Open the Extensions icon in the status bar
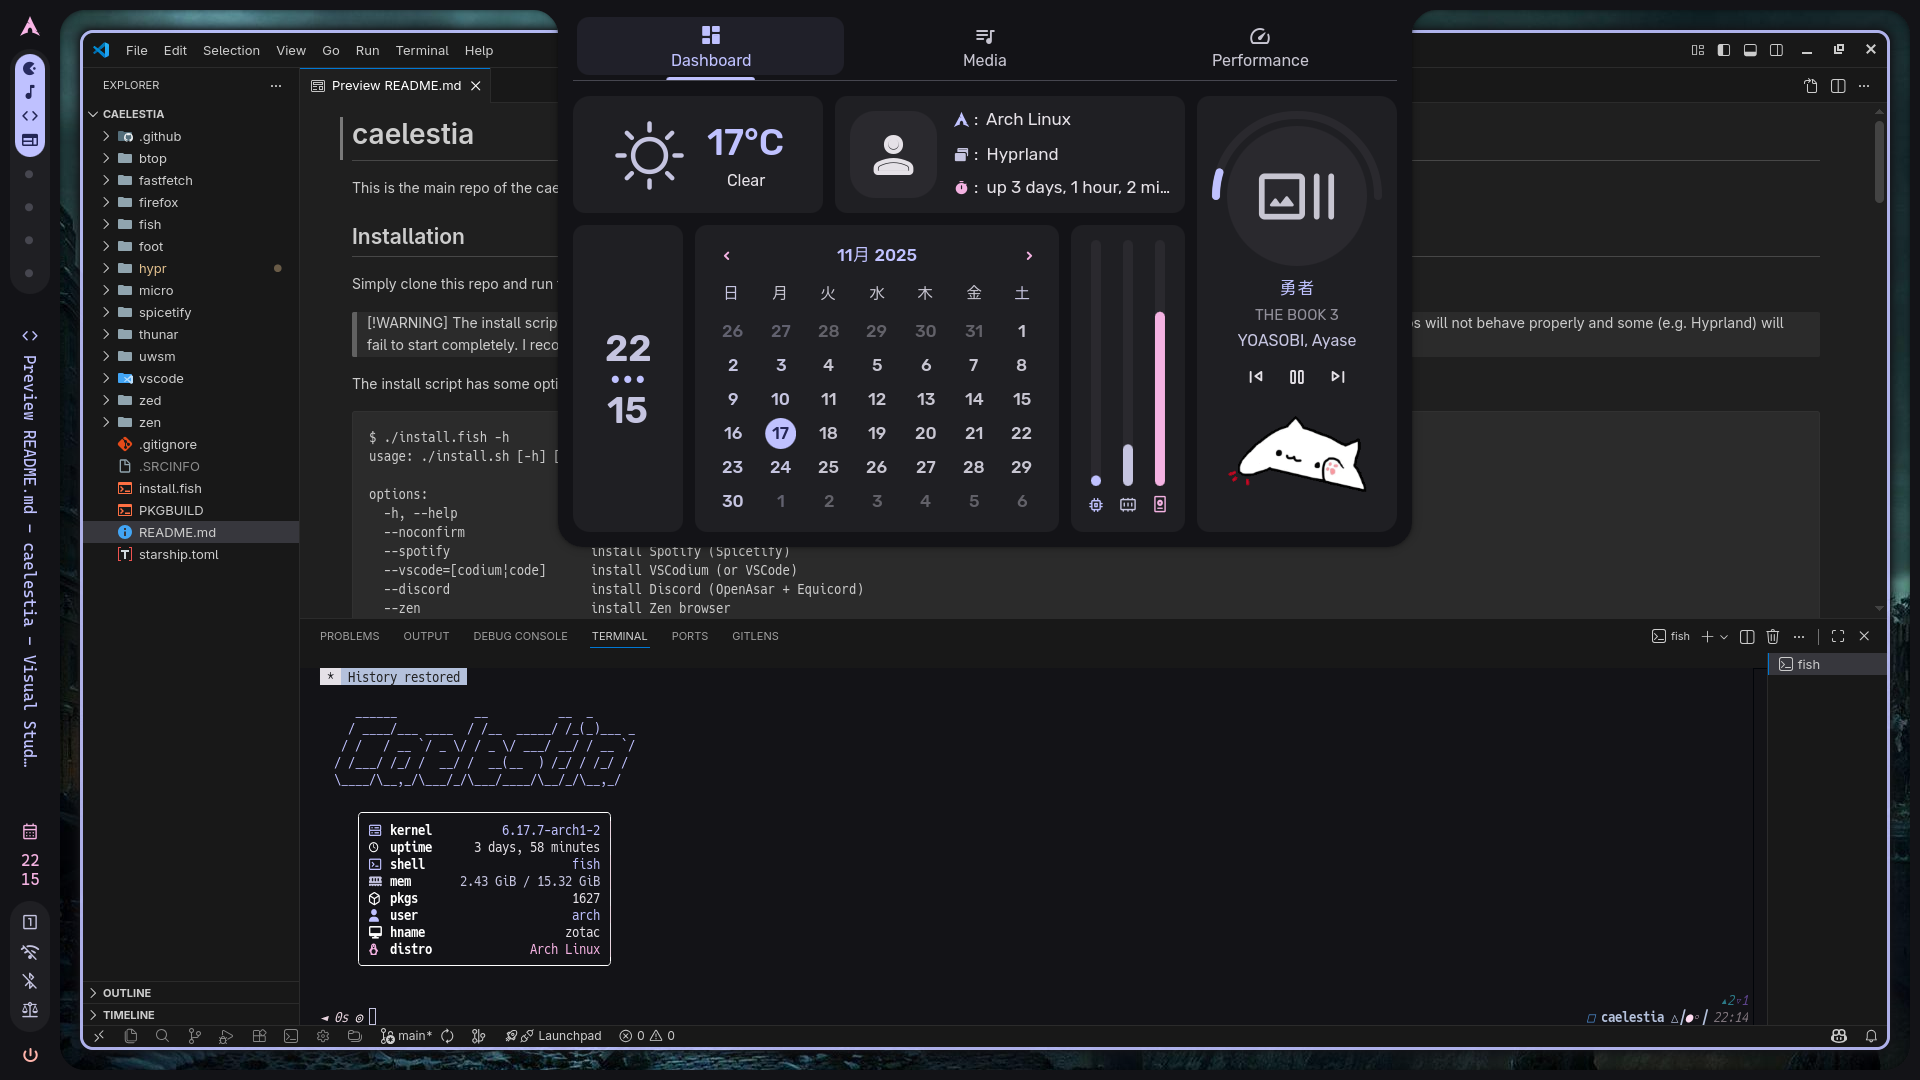 pyautogui.click(x=259, y=1036)
